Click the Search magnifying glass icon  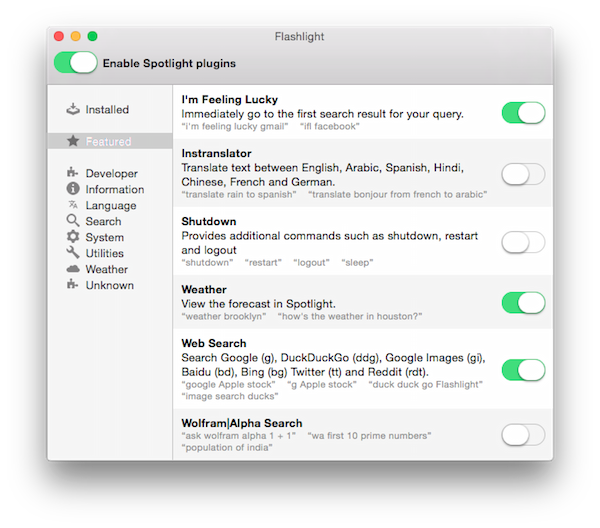(x=73, y=221)
